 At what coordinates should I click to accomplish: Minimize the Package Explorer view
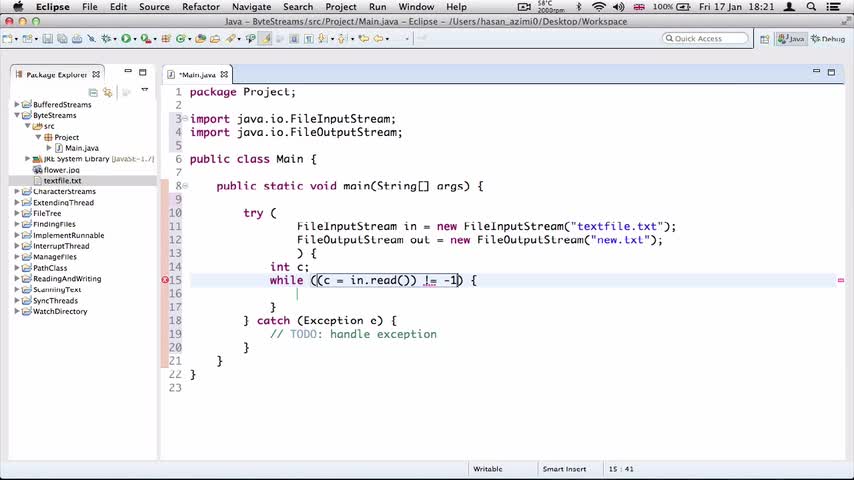coord(128,71)
